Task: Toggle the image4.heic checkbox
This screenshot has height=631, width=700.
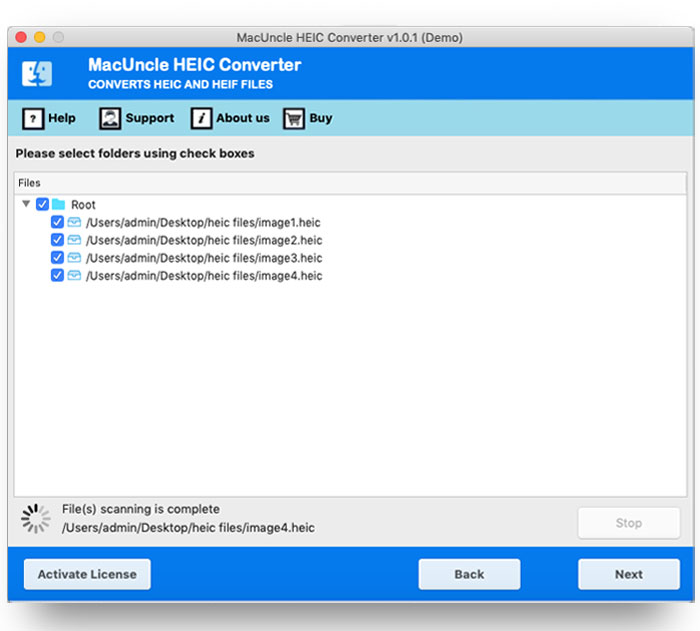Action: [x=57, y=275]
